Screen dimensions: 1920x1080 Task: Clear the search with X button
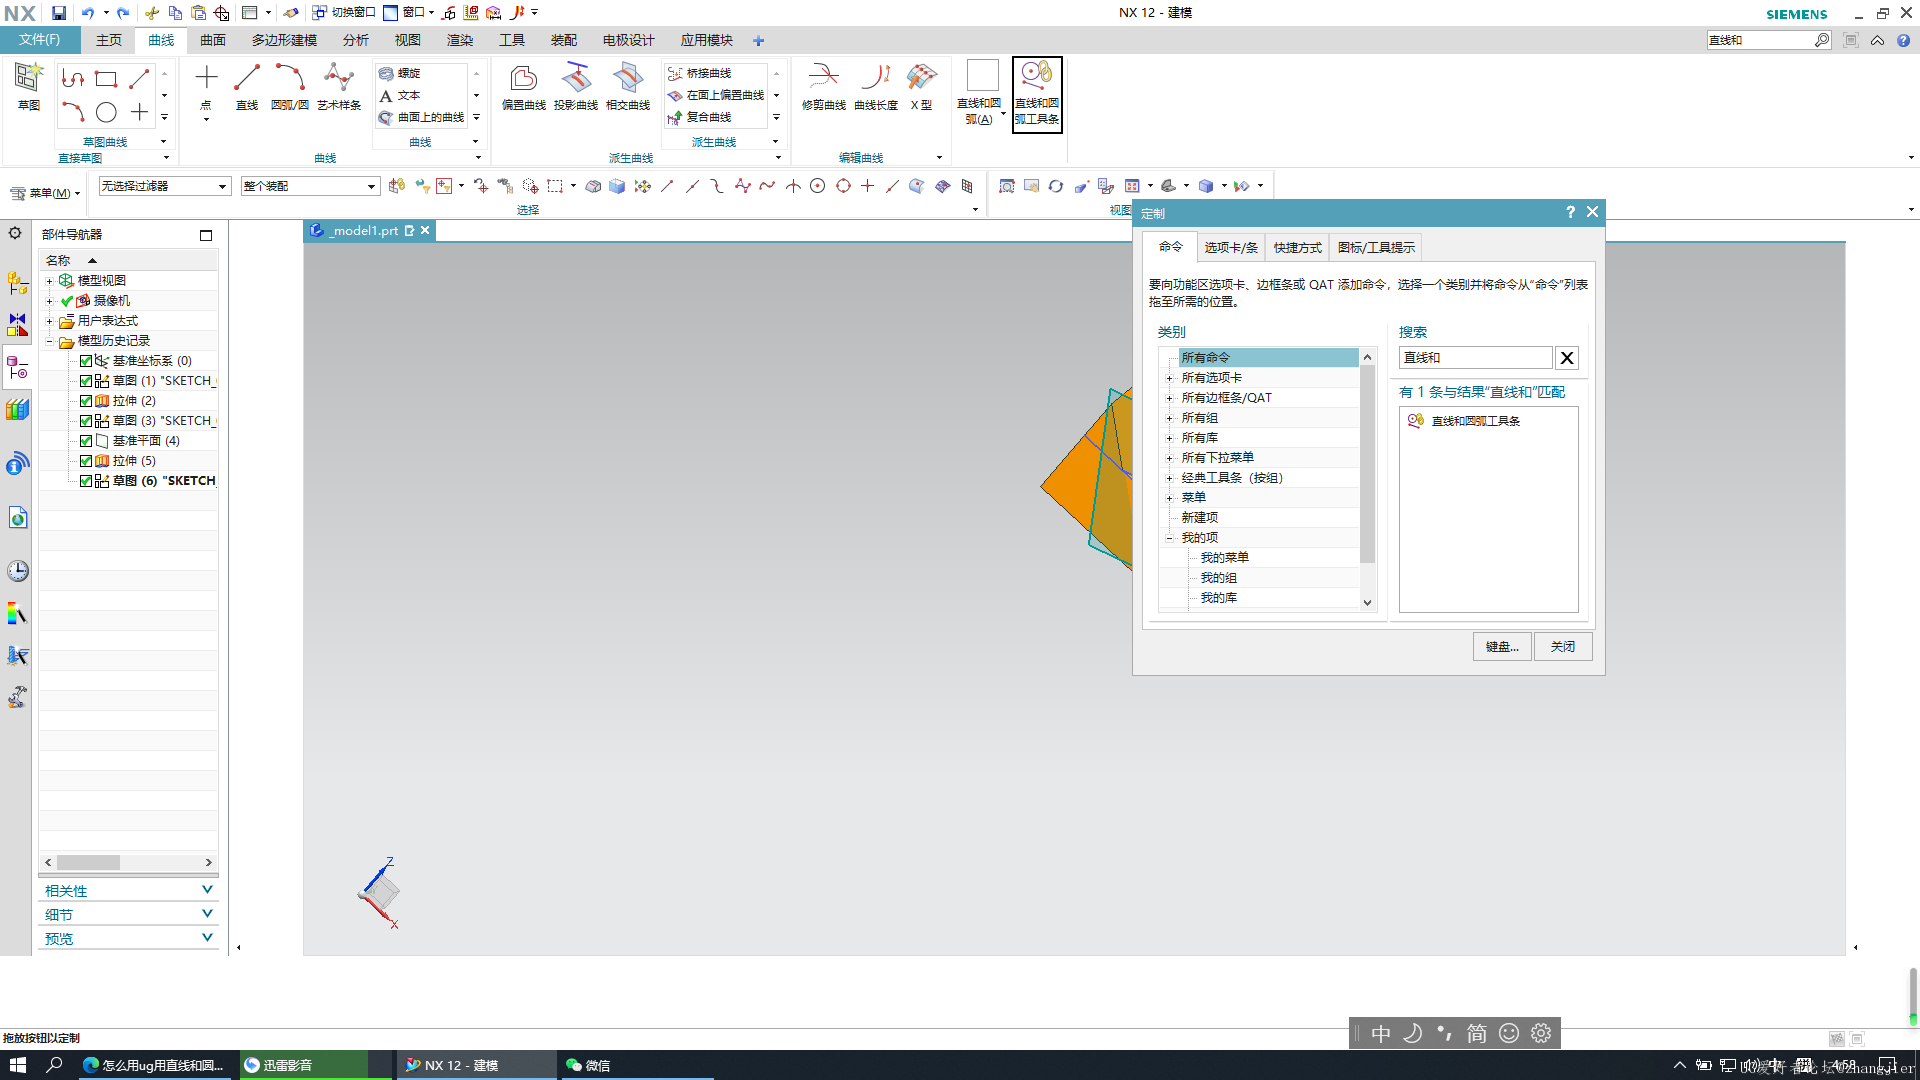(1567, 358)
